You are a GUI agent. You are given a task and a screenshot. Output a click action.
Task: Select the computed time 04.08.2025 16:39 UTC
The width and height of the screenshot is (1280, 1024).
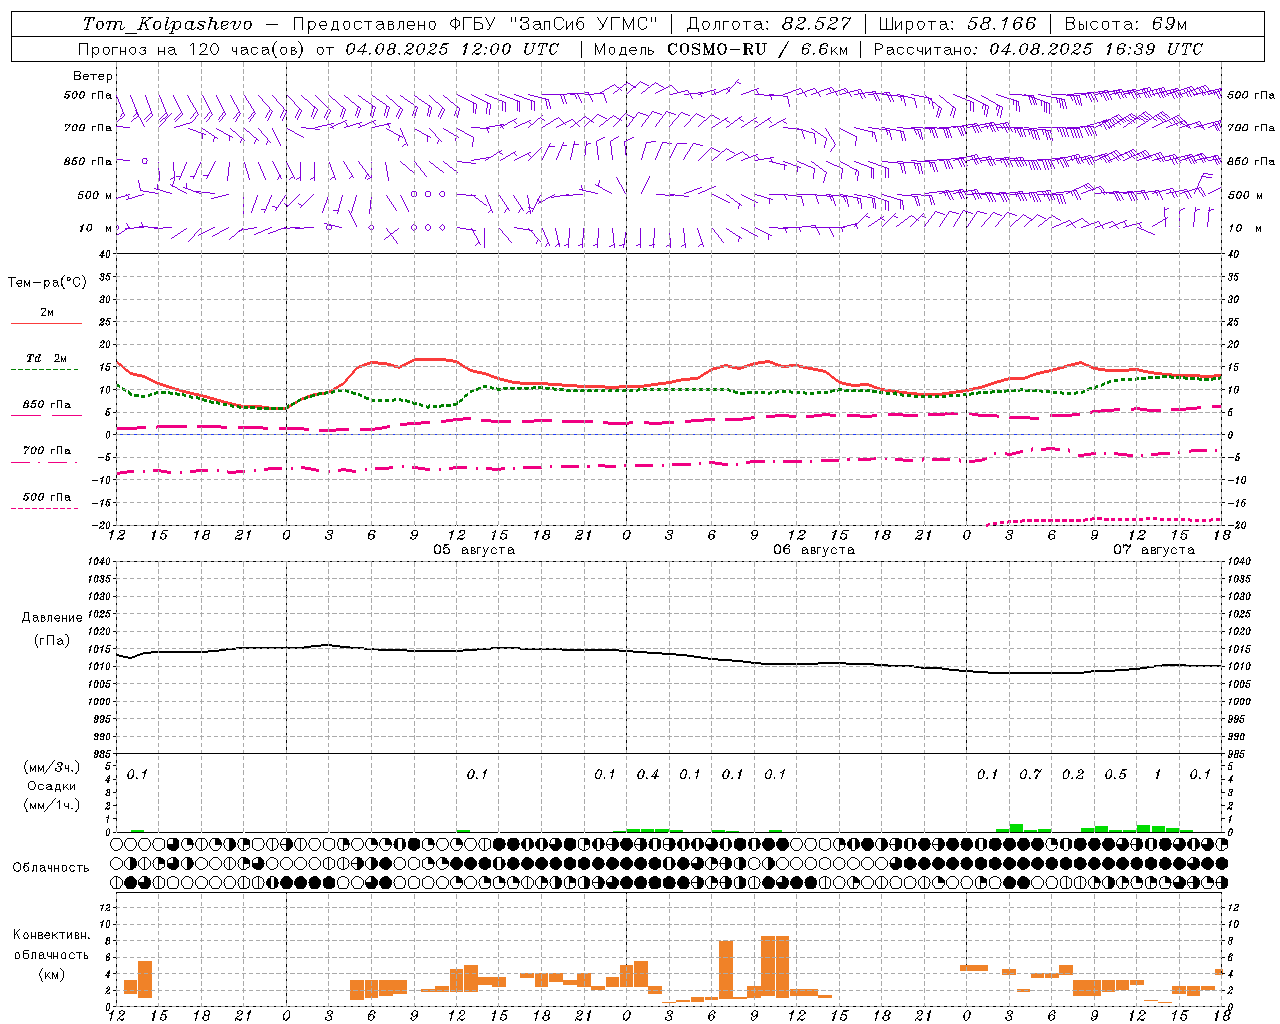1096,49
